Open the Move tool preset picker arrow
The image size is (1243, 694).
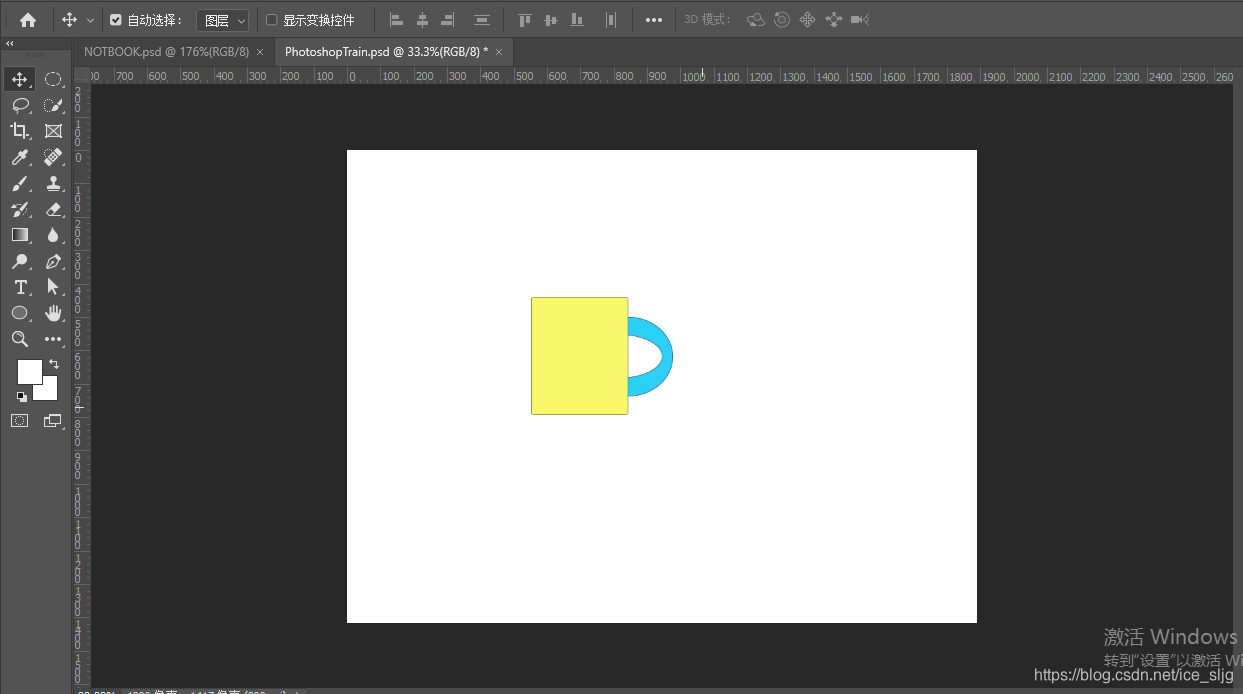tap(91, 20)
